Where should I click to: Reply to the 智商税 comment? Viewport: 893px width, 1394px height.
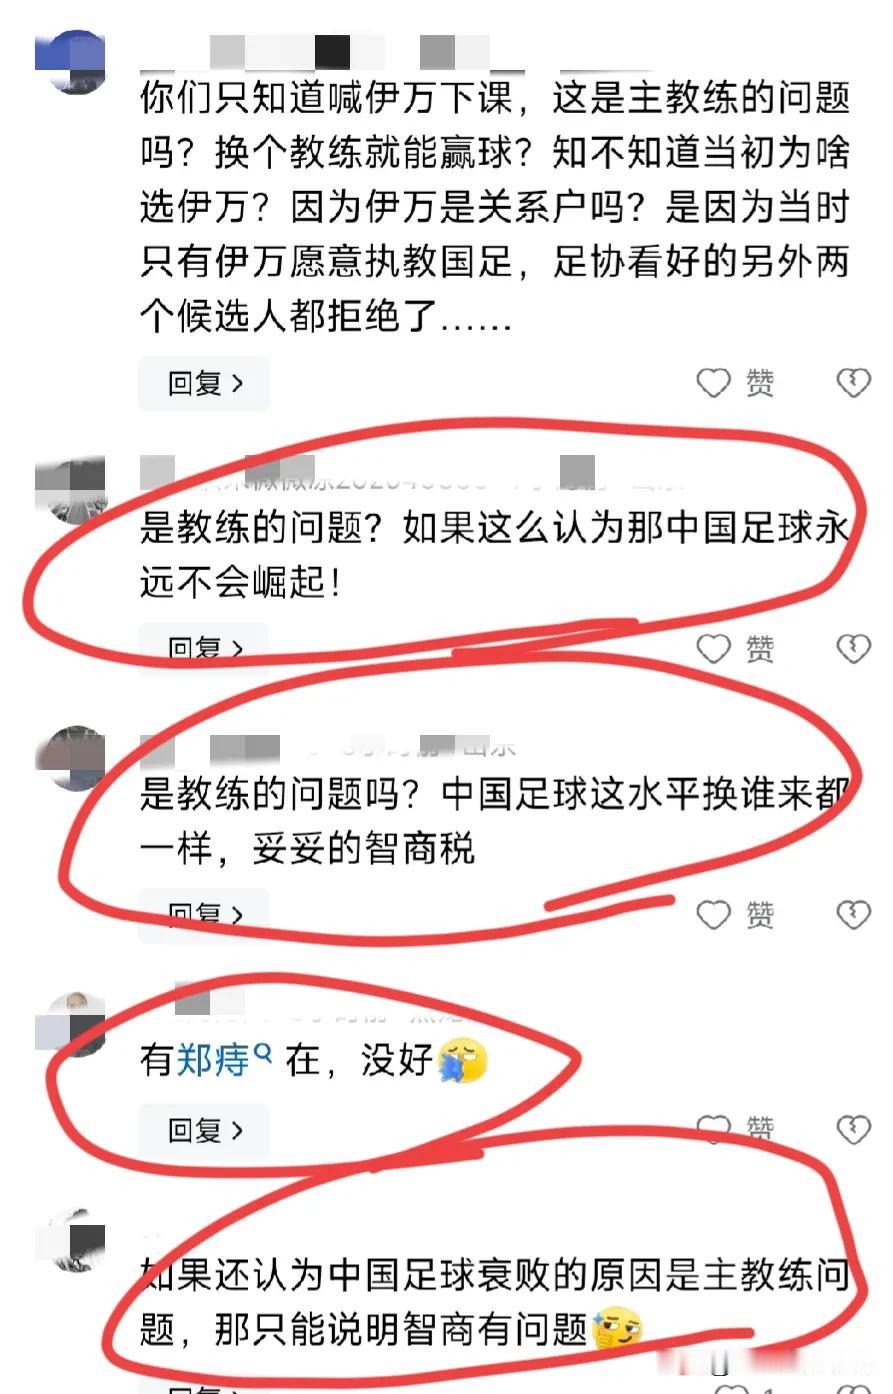point(204,914)
